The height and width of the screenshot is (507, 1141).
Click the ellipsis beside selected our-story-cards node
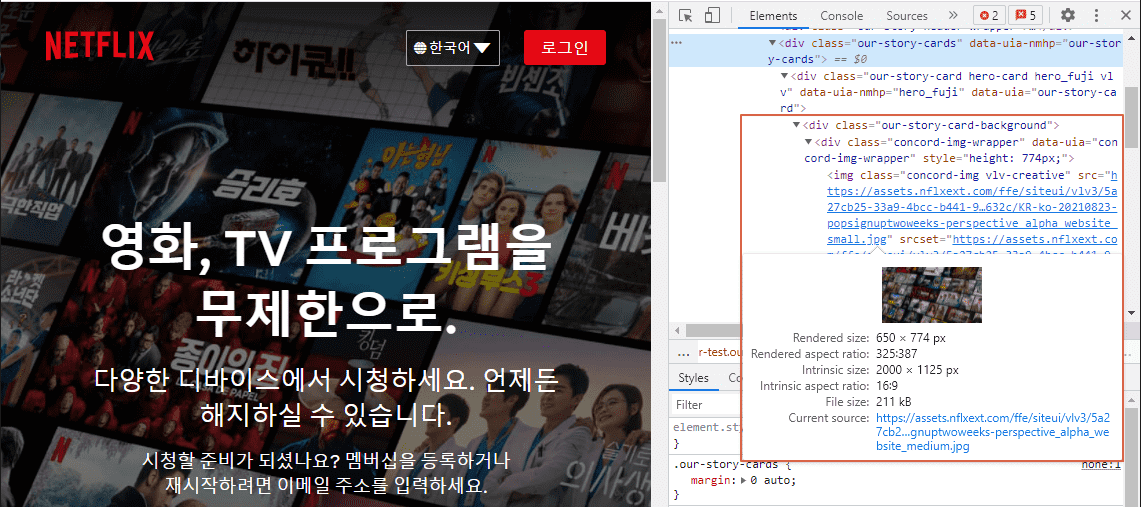[x=677, y=43]
